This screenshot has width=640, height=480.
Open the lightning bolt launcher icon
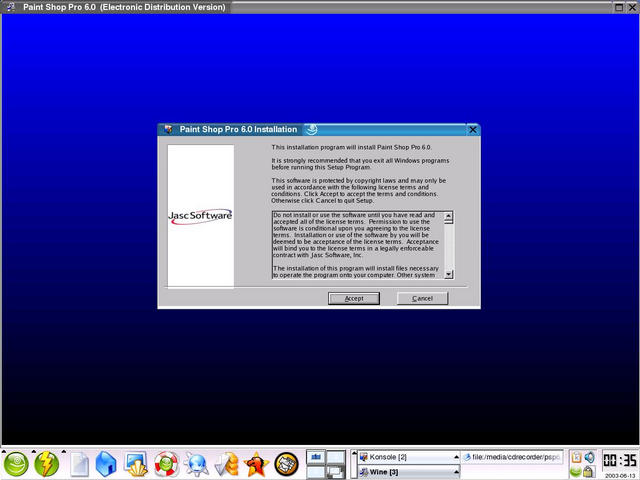(x=47, y=464)
